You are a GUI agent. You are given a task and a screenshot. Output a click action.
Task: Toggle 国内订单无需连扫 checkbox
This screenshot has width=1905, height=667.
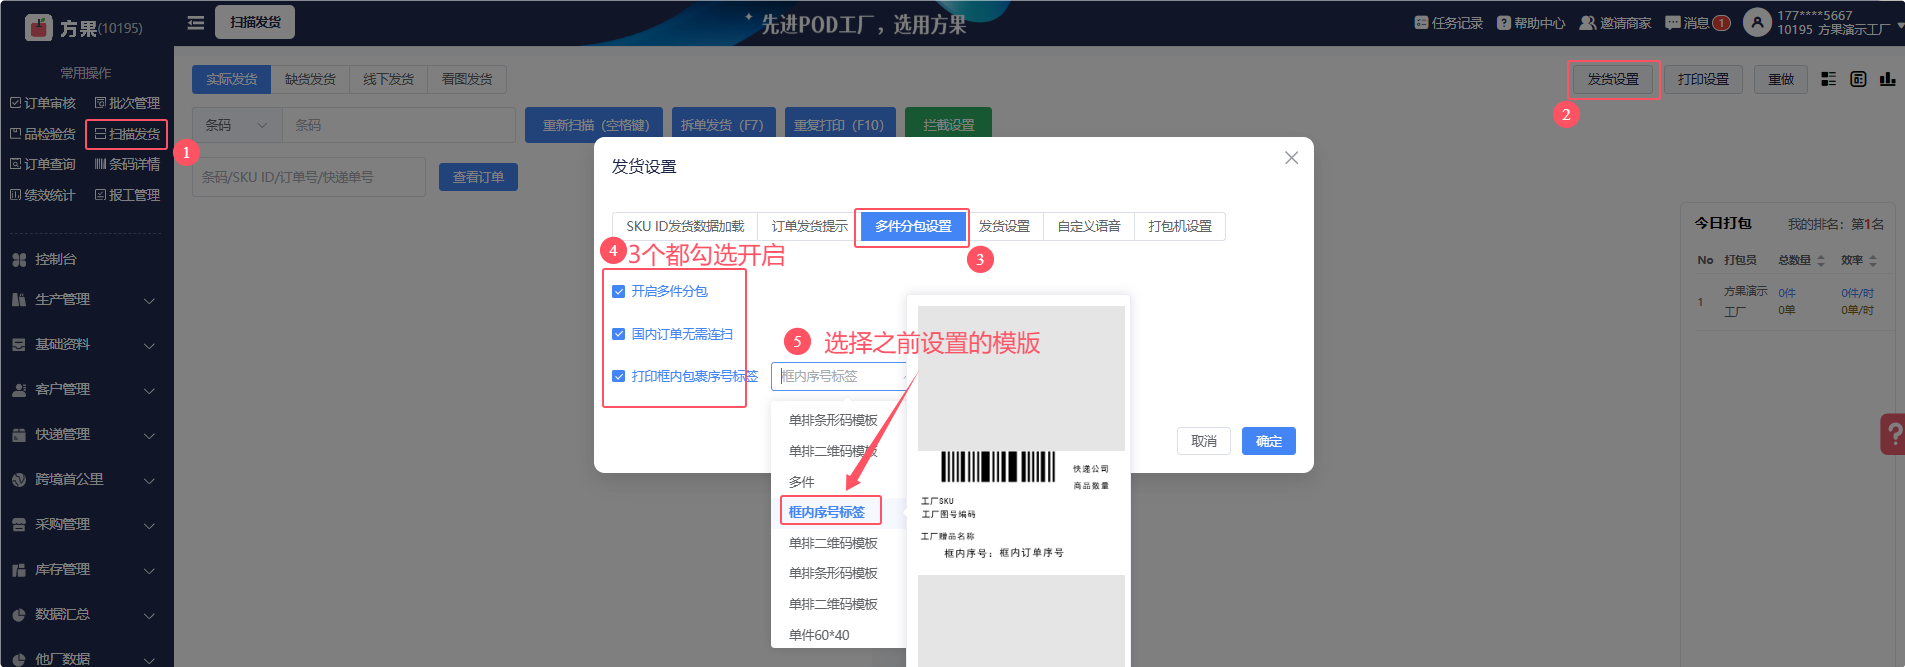click(618, 334)
